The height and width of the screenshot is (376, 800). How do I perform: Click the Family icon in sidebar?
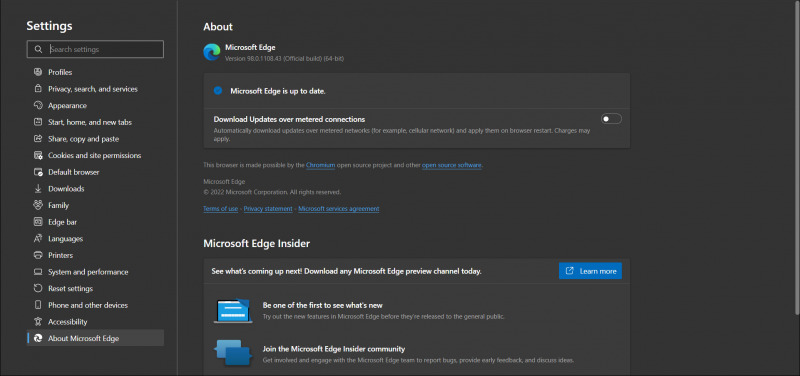click(x=38, y=205)
